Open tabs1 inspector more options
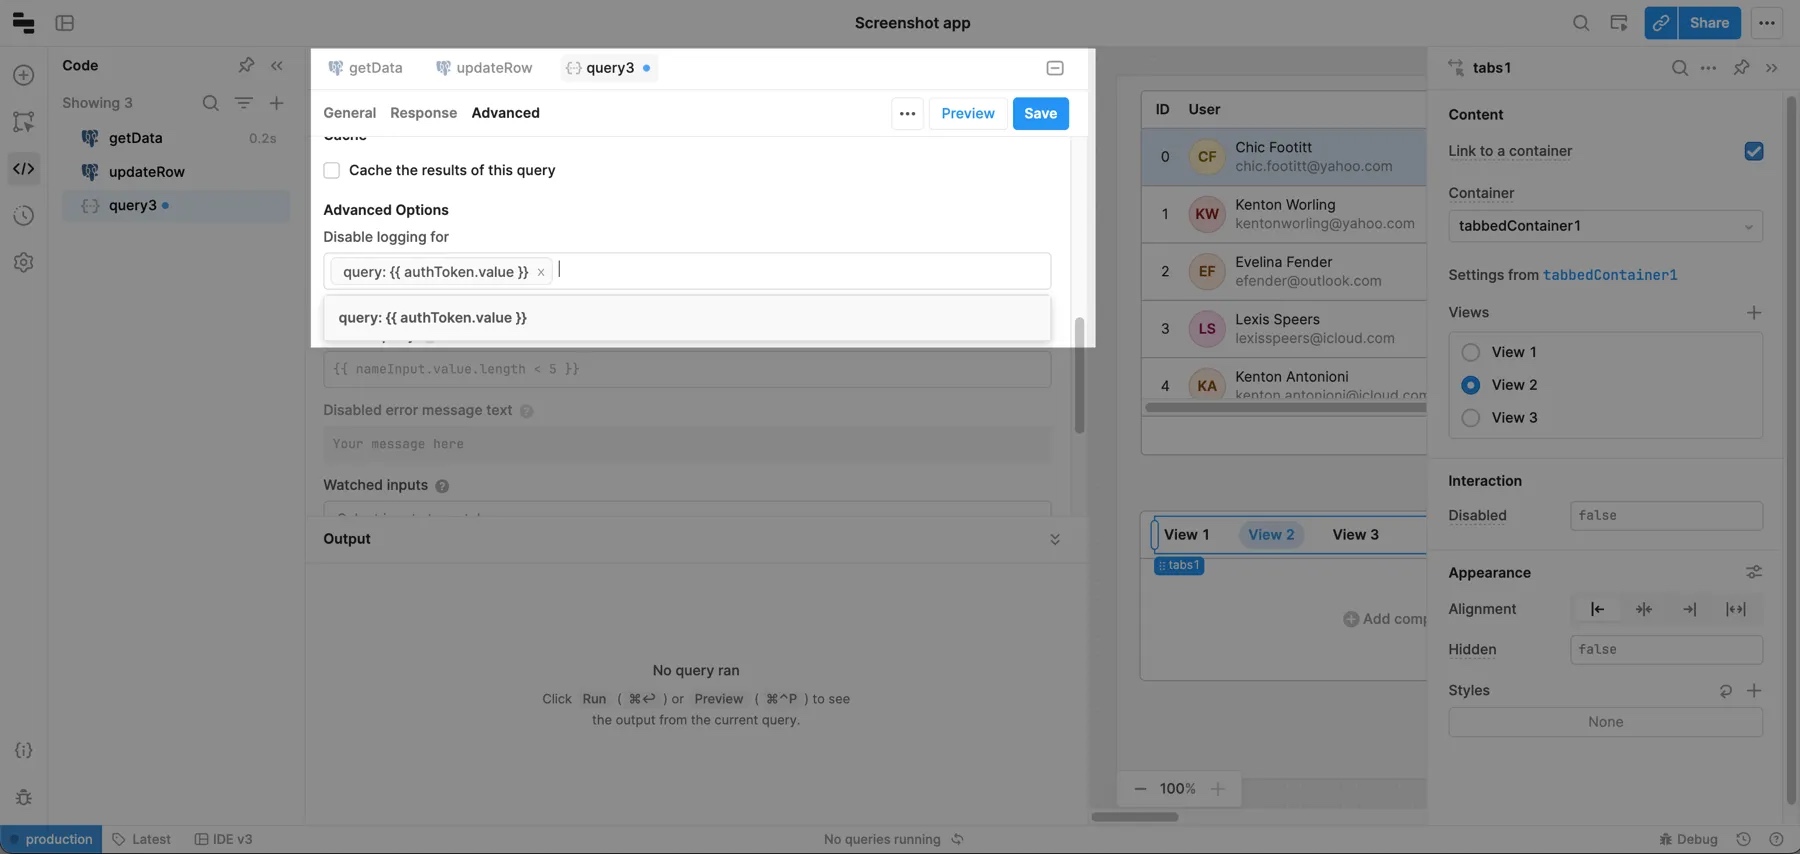 (x=1708, y=68)
